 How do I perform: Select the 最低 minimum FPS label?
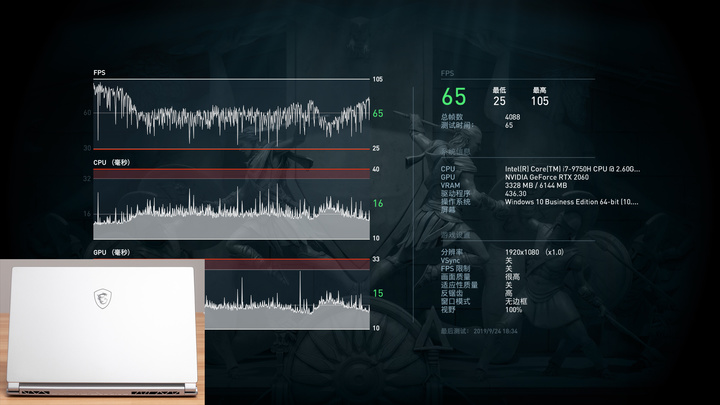click(x=499, y=90)
